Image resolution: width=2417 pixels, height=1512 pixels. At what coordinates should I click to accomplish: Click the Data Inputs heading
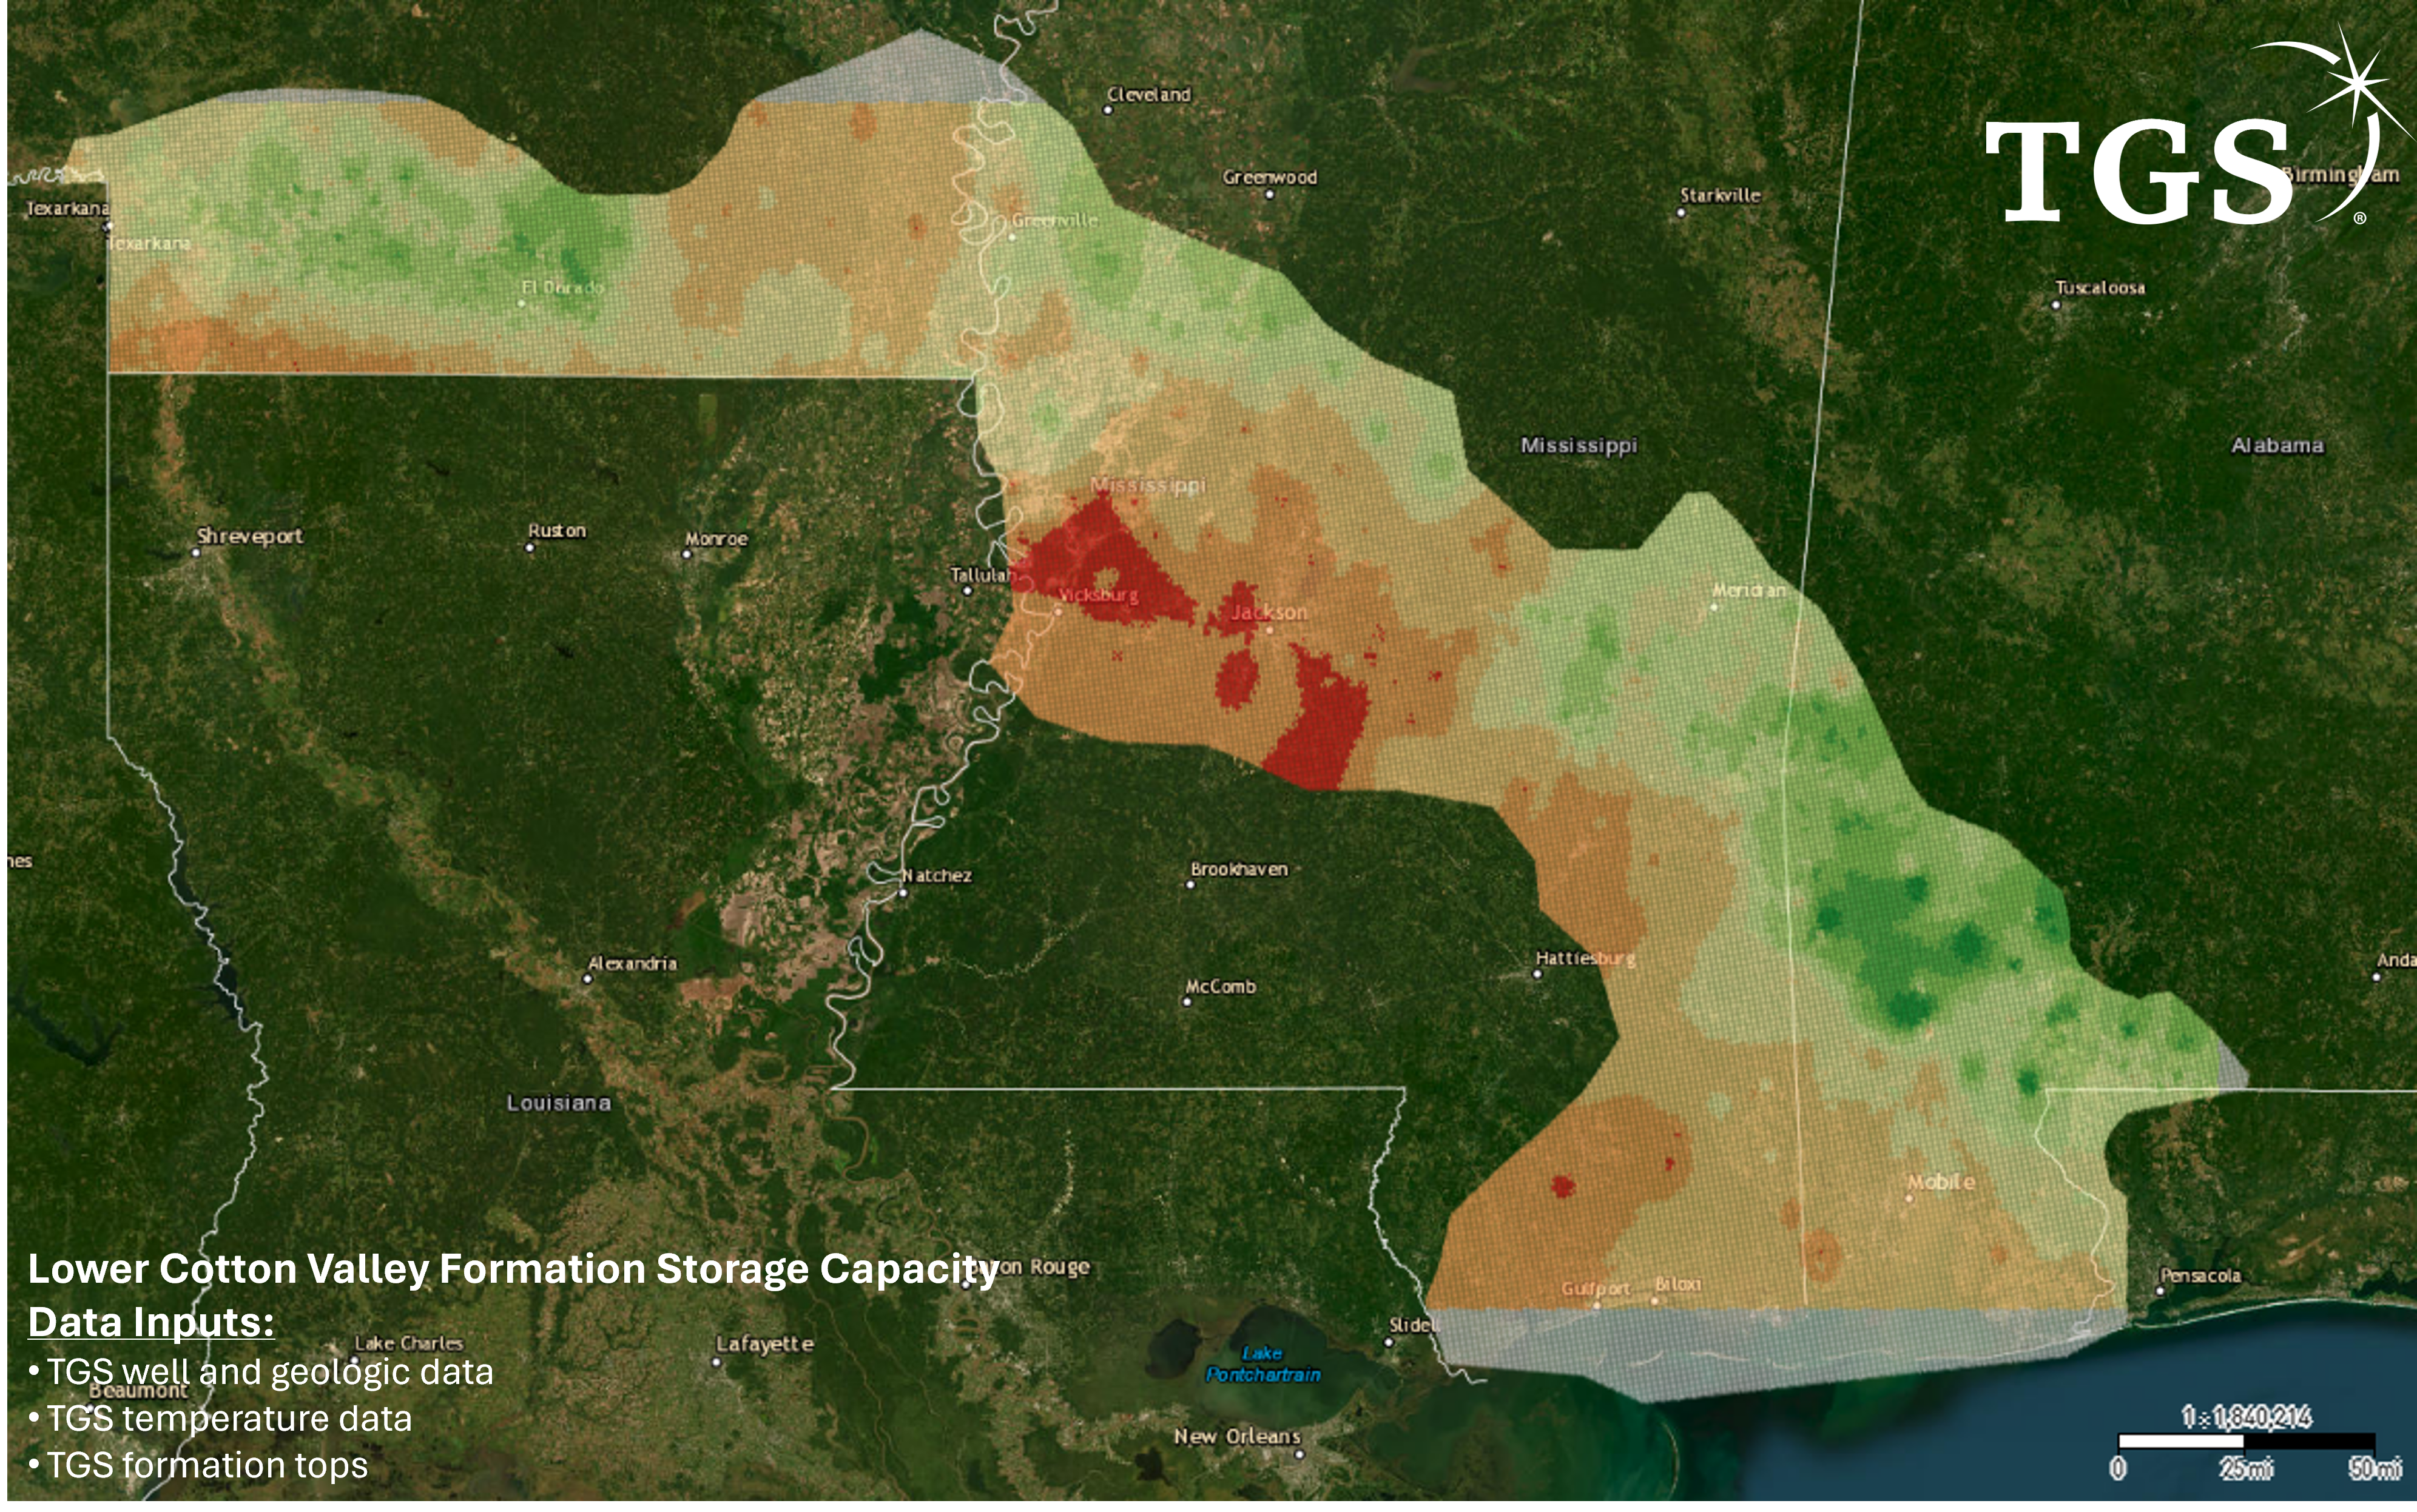151,1322
